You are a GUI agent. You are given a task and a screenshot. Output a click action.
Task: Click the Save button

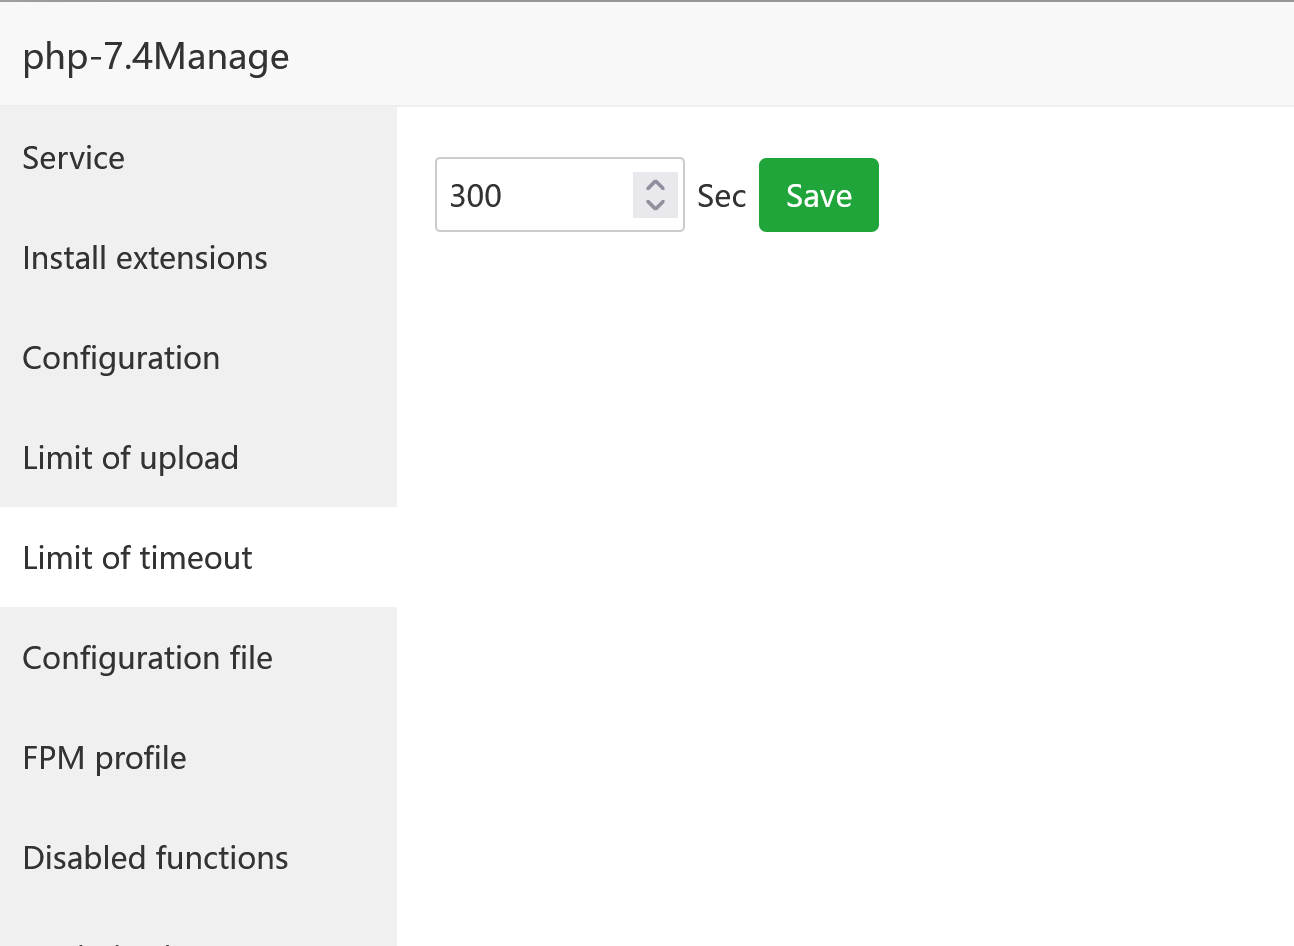coord(818,195)
